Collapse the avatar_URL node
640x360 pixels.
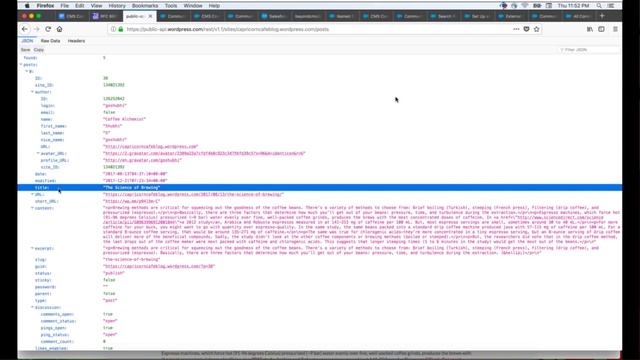tap(38, 153)
